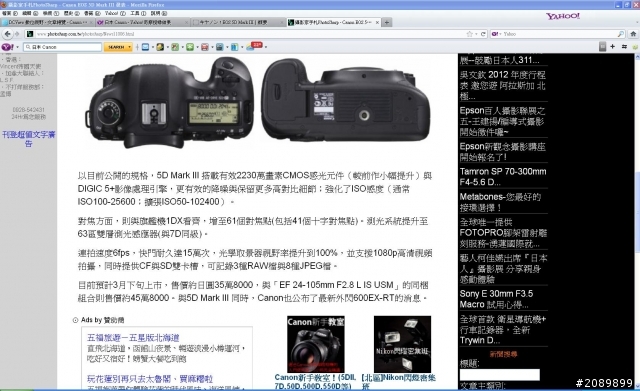Open the 說明 (Help) menu

159,13
